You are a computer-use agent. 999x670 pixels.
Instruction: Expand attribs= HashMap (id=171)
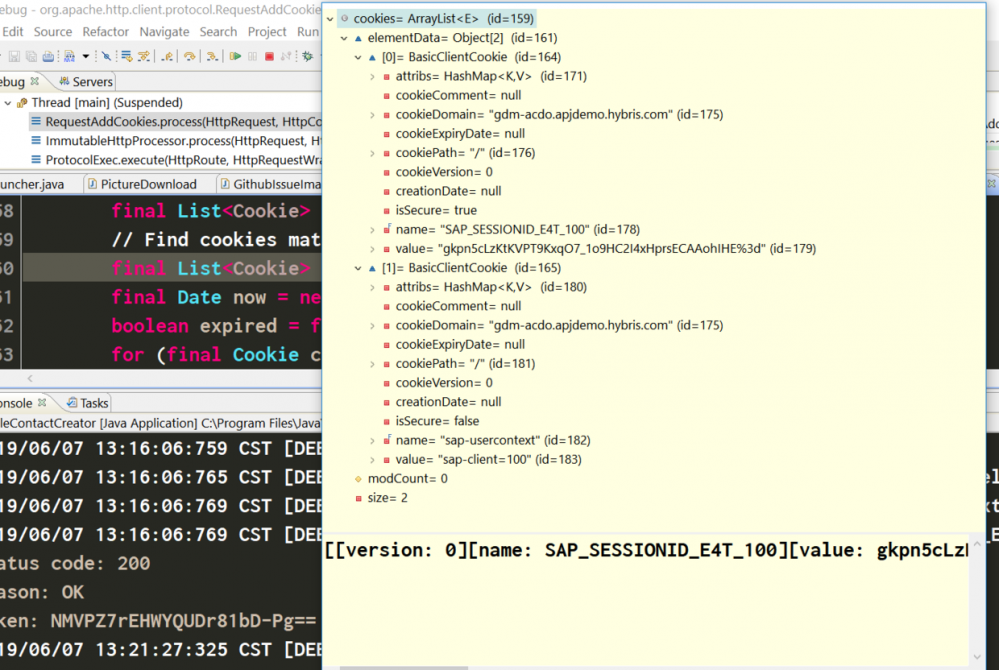(372, 76)
